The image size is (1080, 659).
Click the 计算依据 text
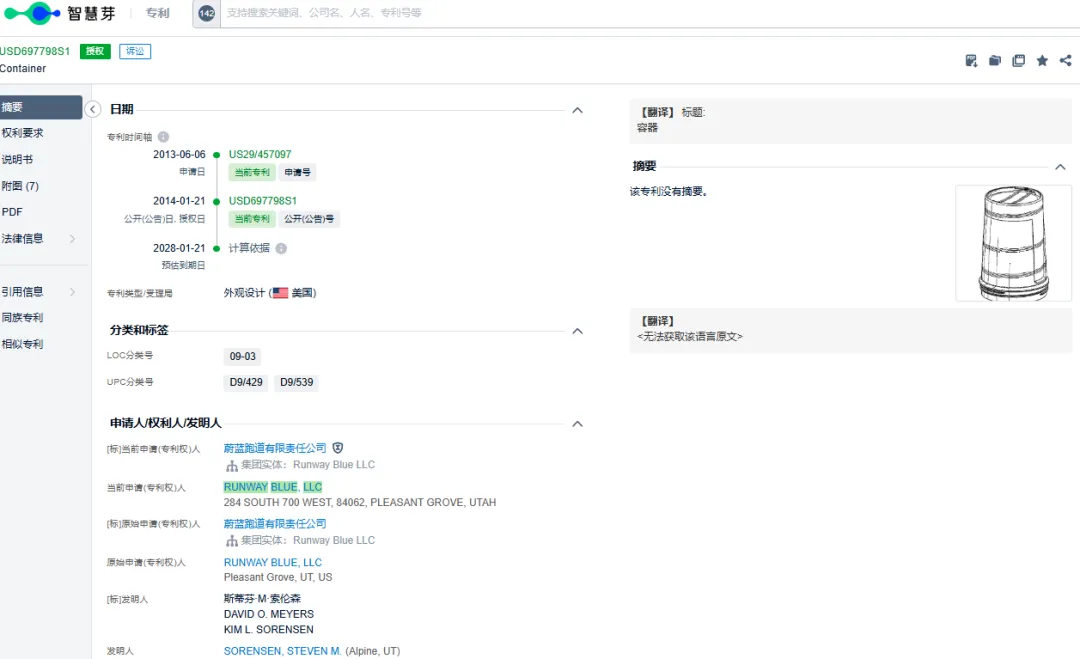point(249,248)
